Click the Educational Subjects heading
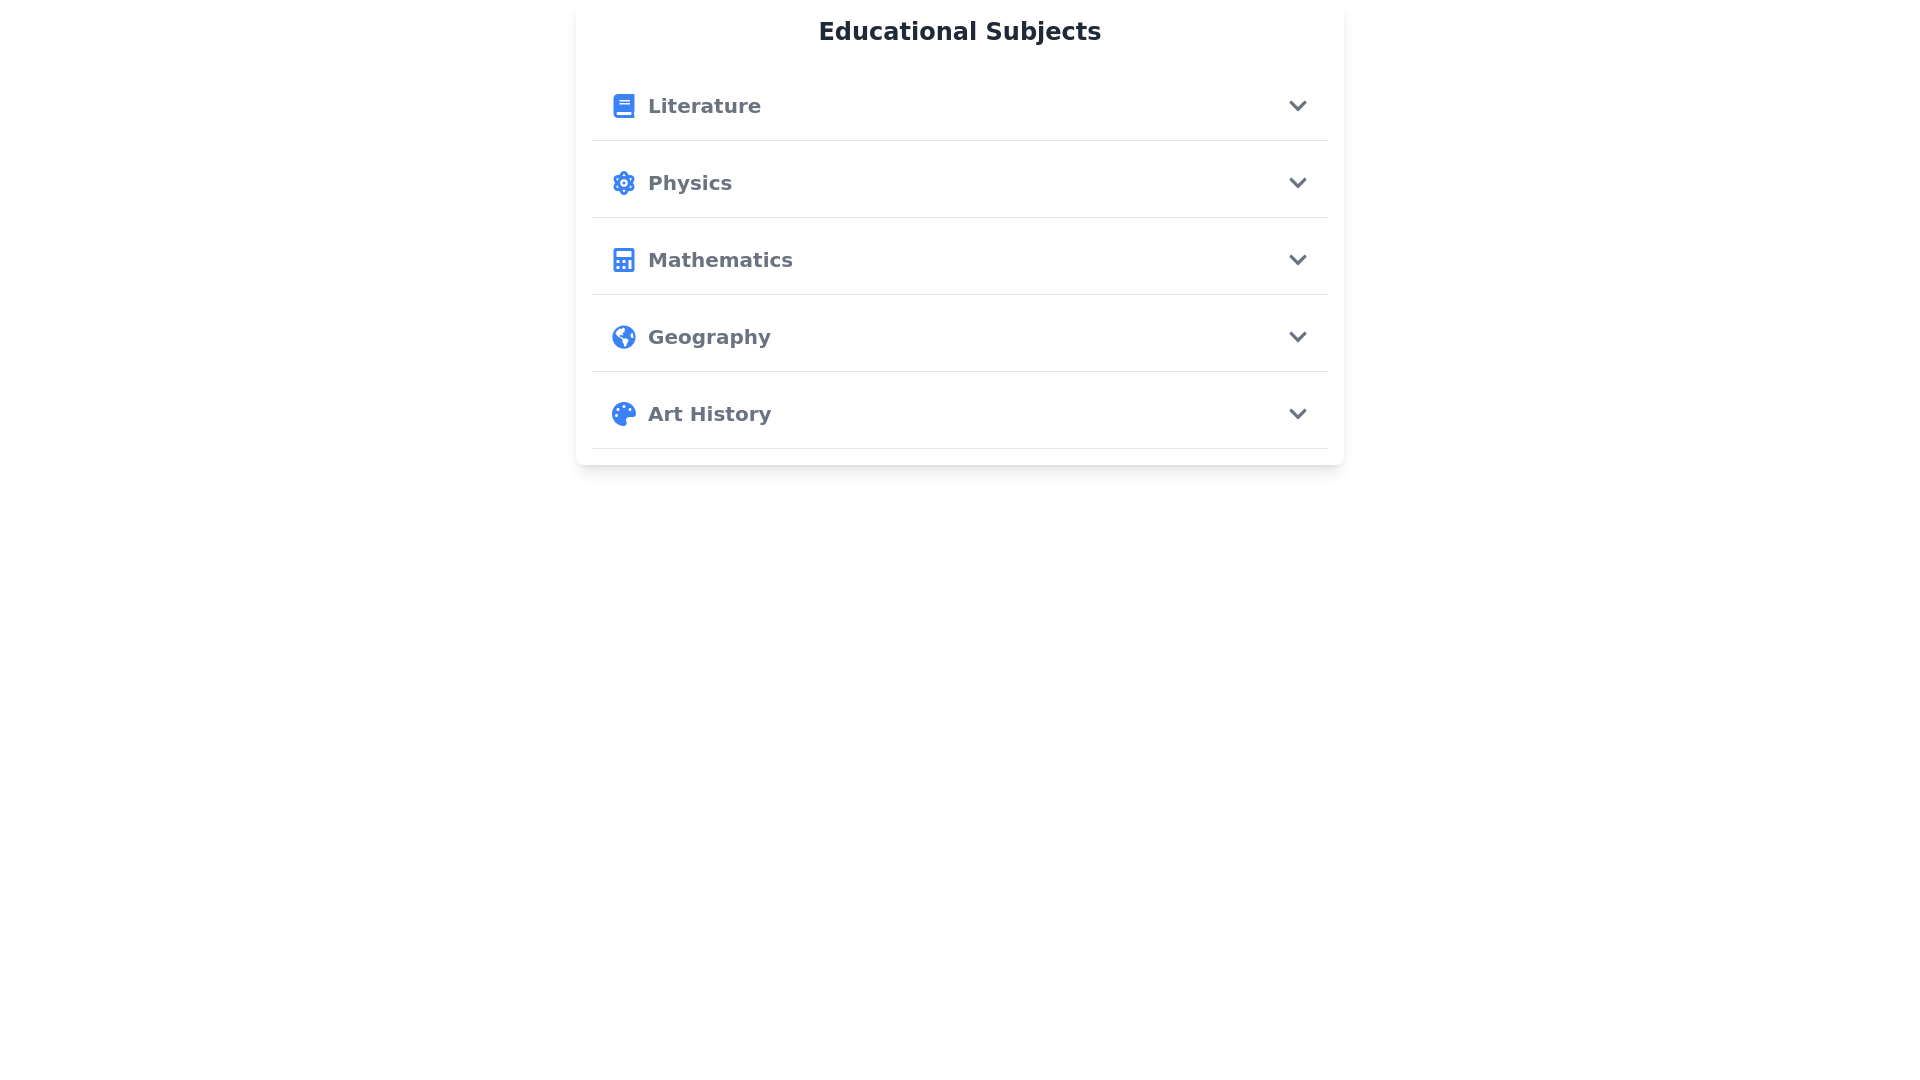The image size is (1920, 1080). pos(959,32)
